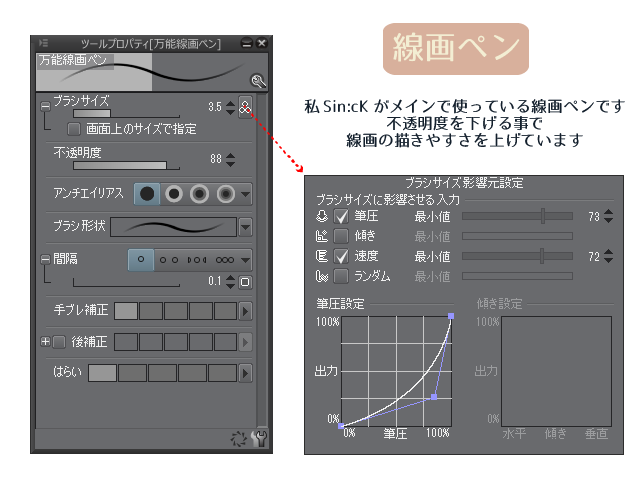Open 間隔 gap dropdown arrow

(245, 260)
